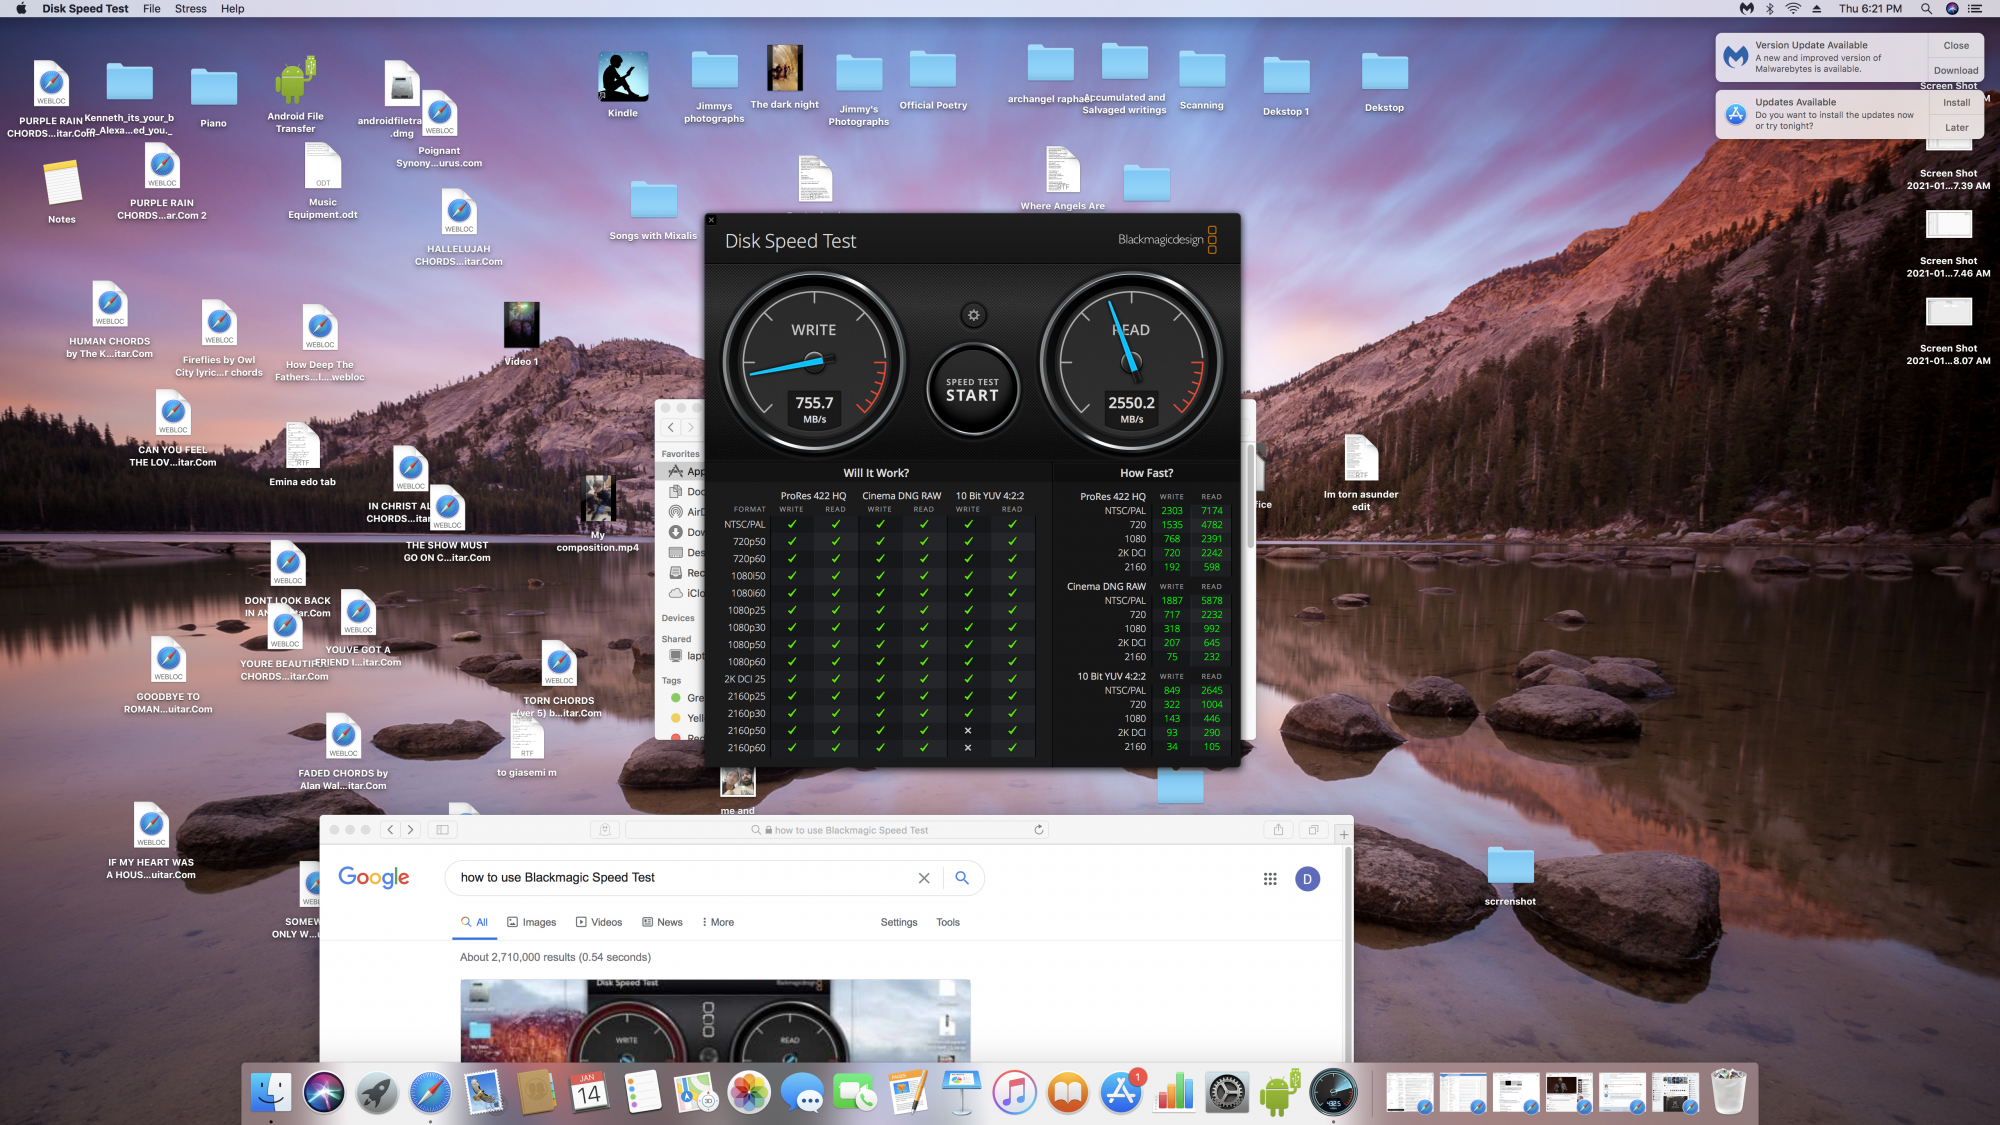Image resolution: width=2000 pixels, height=1125 pixels.
Task: Click Google search magnifier icon
Action: coord(962,878)
